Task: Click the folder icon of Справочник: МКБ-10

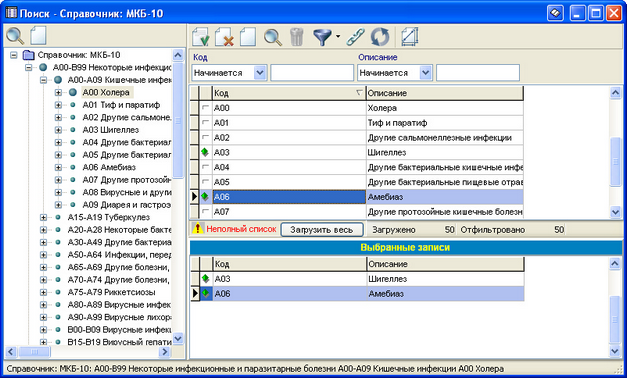Action: pos(28,55)
